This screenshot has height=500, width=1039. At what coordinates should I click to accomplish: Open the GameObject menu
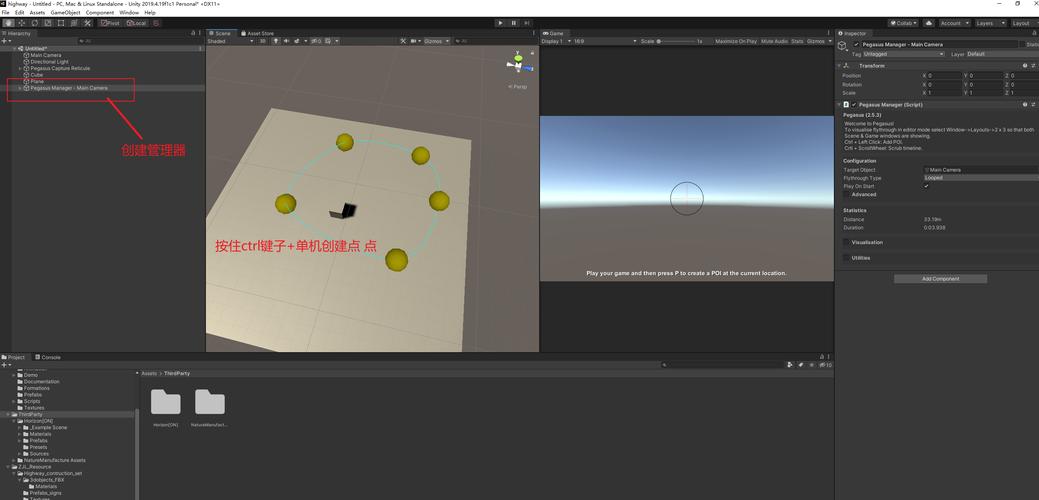tap(66, 13)
